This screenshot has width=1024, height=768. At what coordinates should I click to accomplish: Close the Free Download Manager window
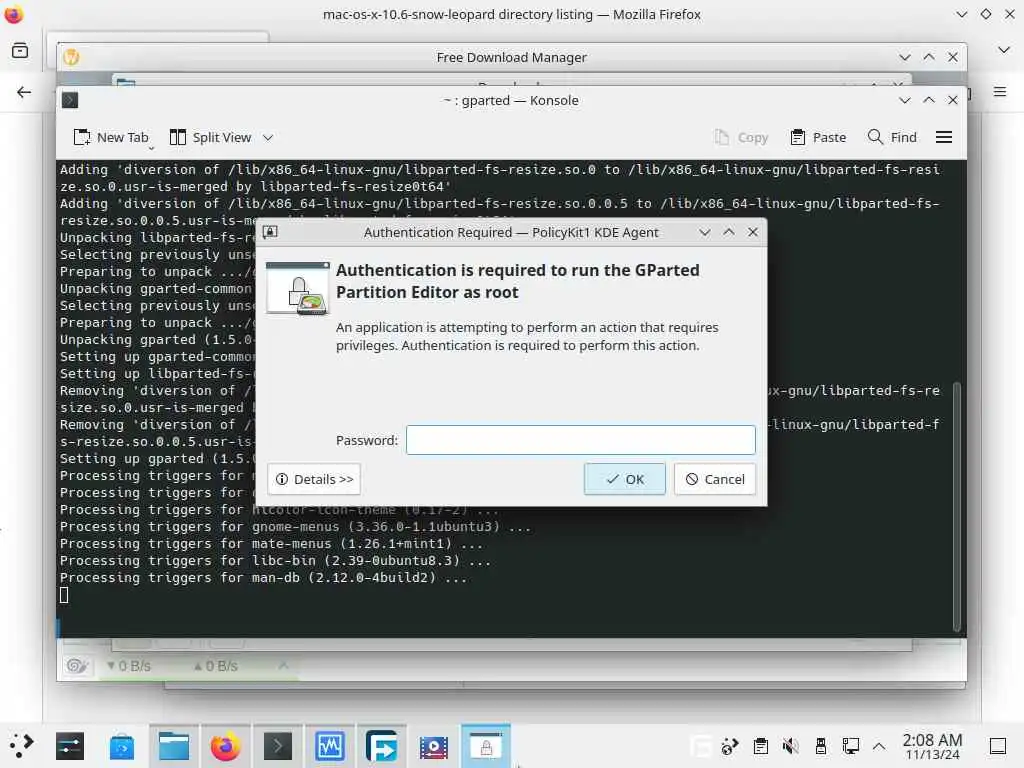click(x=953, y=57)
